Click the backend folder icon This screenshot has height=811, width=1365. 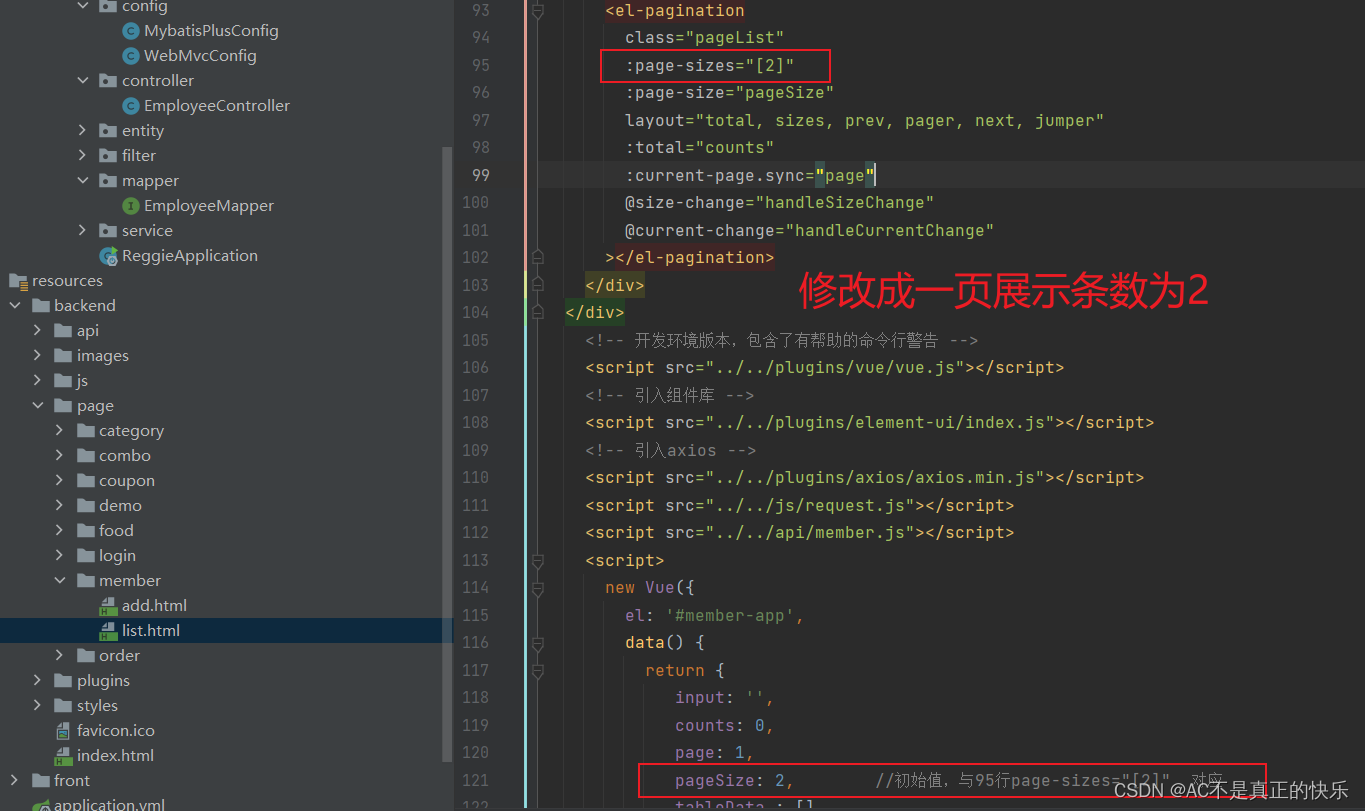point(41,306)
